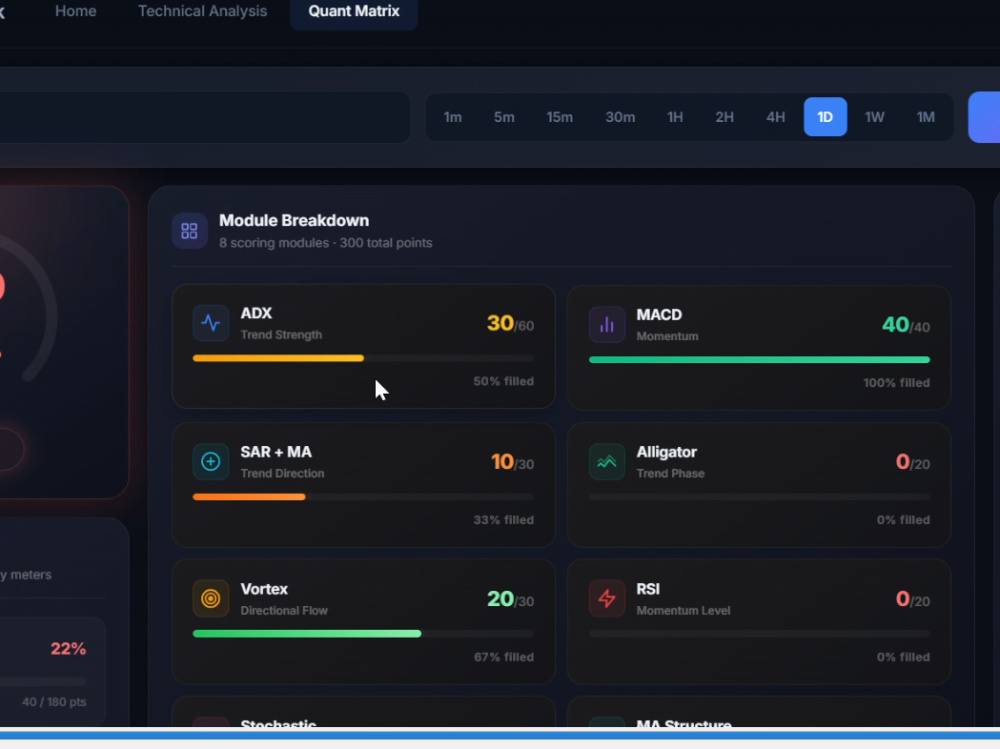Viewport: 1000px width, 749px height.
Task: Click the RSI lightning bolt icon
Action: coord(607,598)
